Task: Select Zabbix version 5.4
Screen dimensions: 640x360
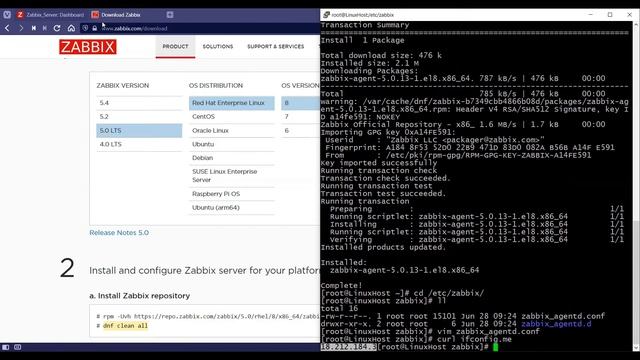Action: (139, 103)
